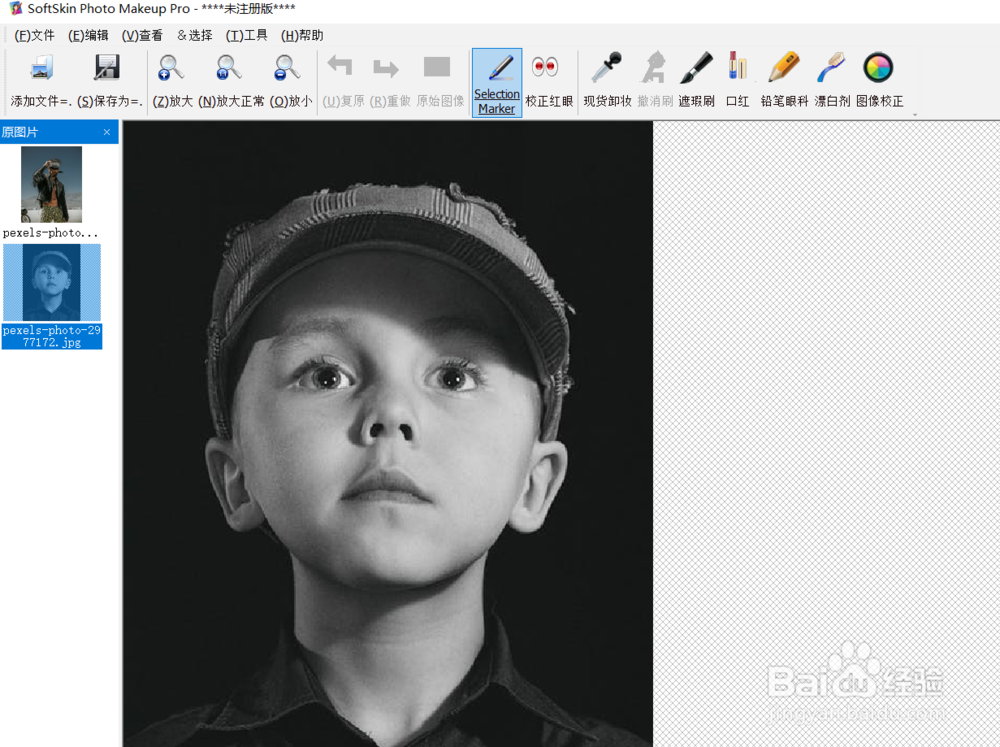Image resolution: width=1000 pixels, height=747 pixels.
Task: Click the Save As floppy icon
Action: click(107, 68)
